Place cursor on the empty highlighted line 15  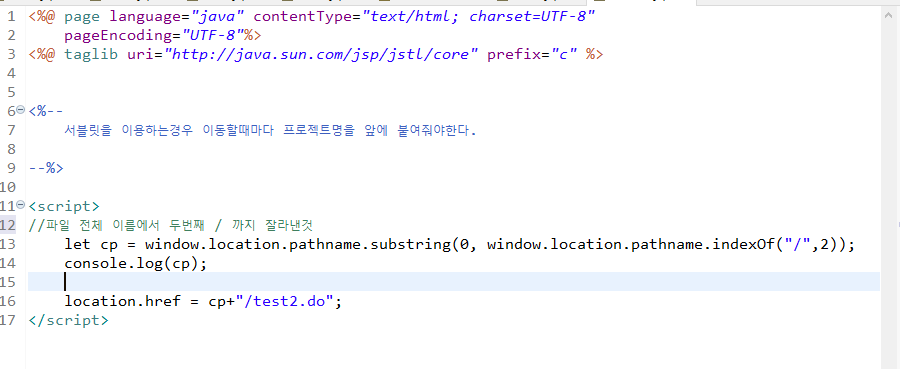(453, 282)
